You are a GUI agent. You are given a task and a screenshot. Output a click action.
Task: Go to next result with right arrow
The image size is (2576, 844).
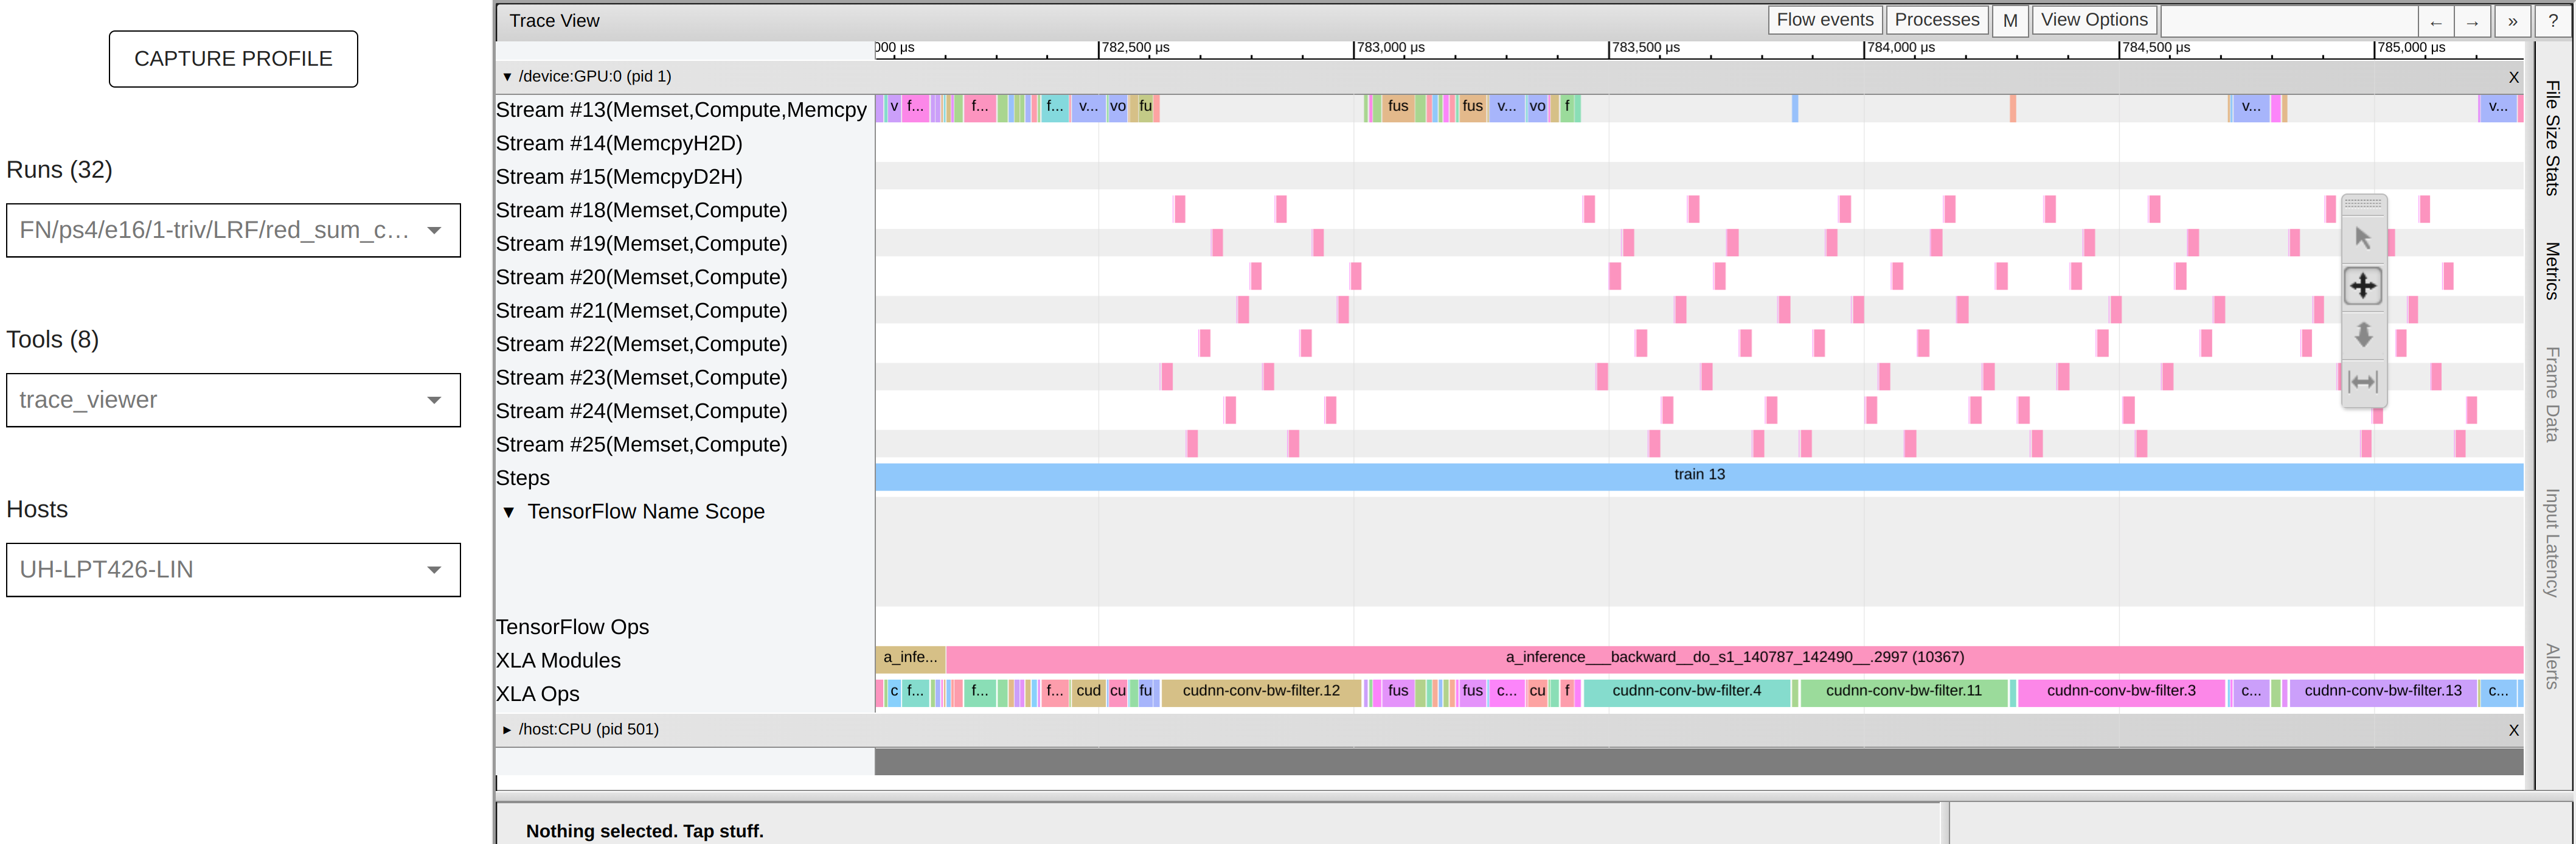click(2471, 21)
